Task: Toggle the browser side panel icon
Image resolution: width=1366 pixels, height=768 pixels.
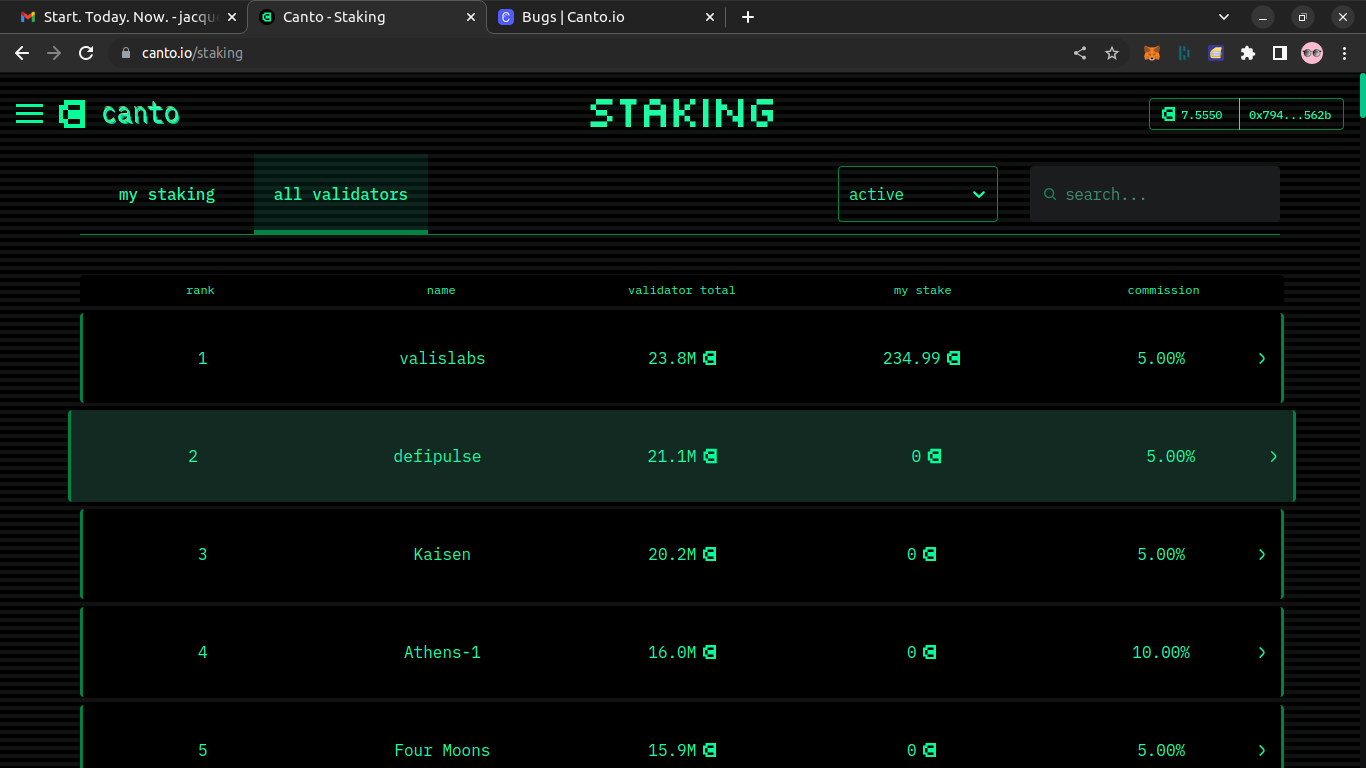Action: point(1280,53)
